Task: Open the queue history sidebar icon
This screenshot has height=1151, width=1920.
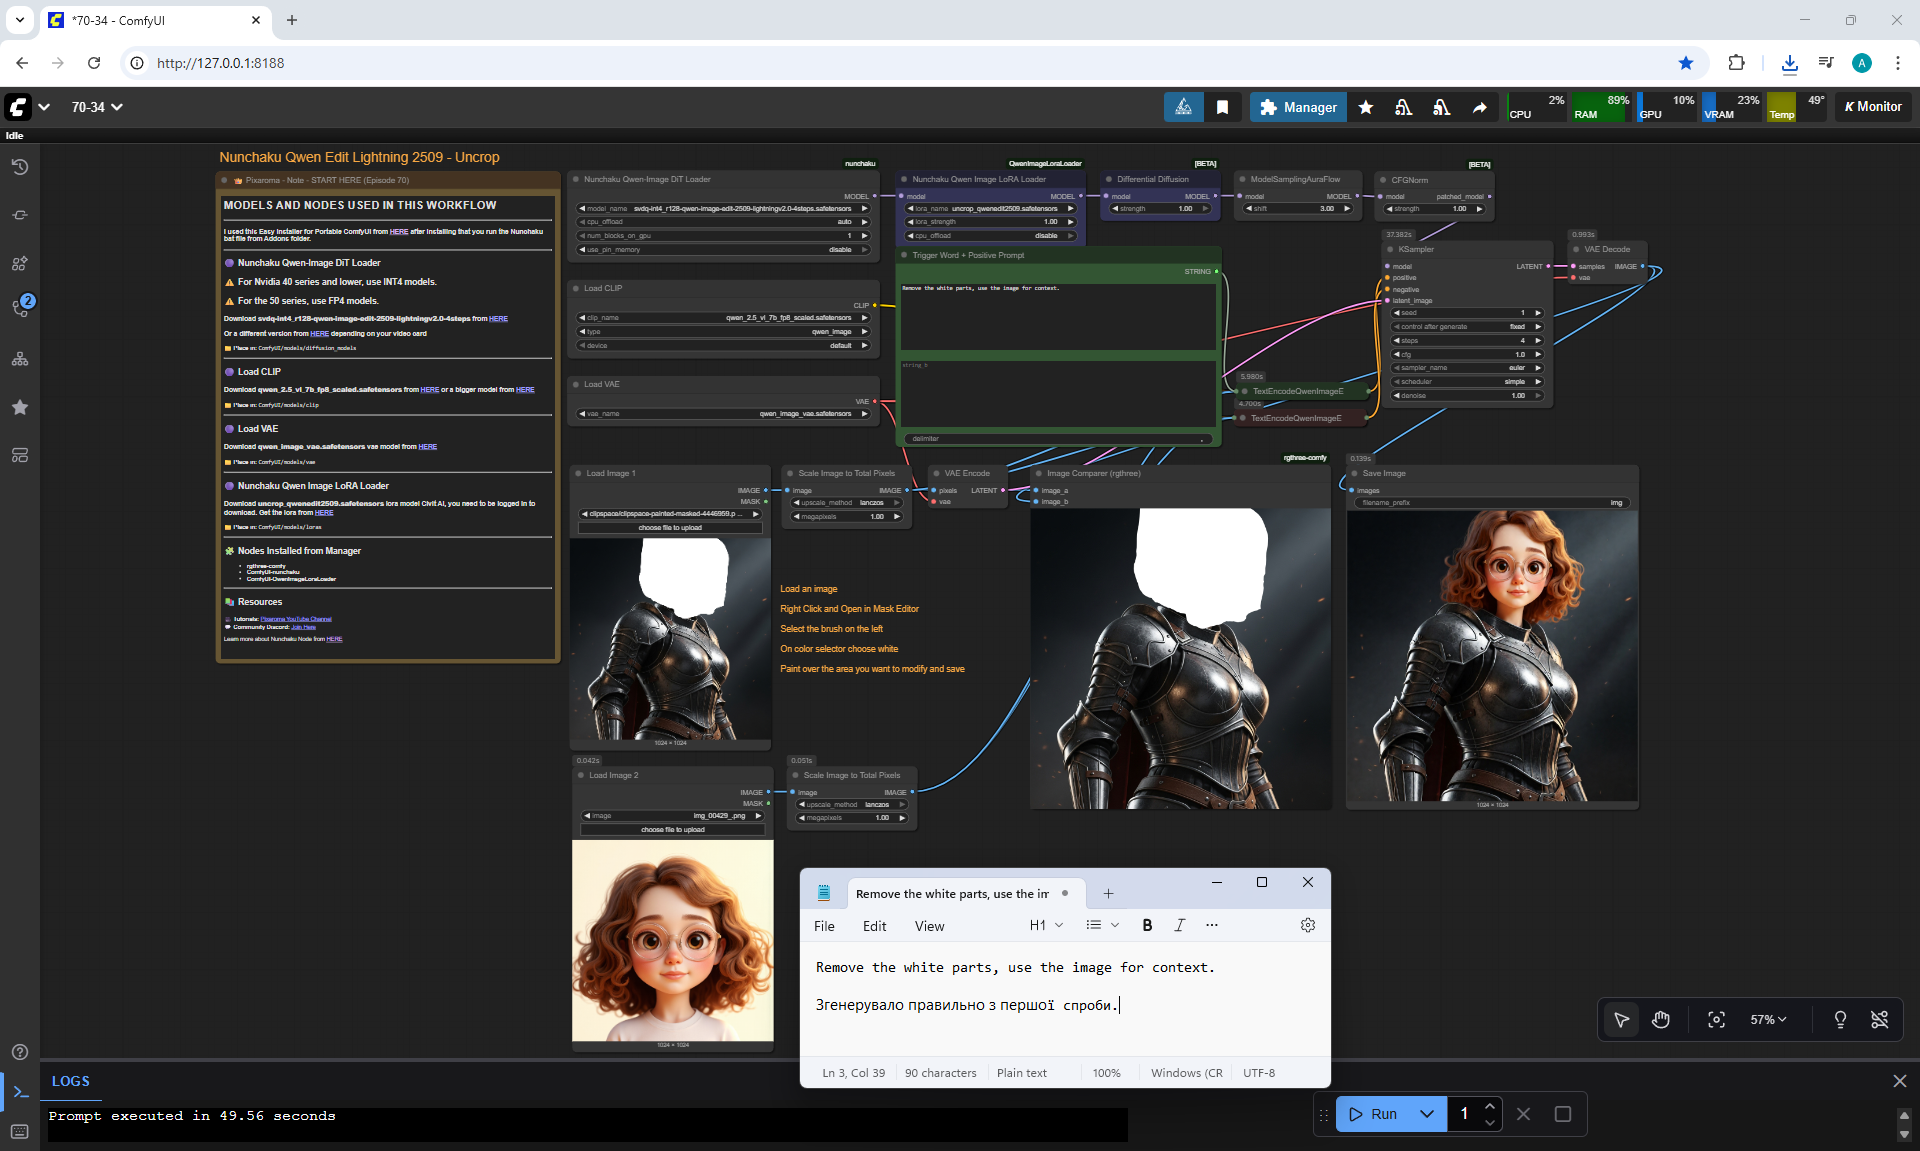Action: coord(20,167)
